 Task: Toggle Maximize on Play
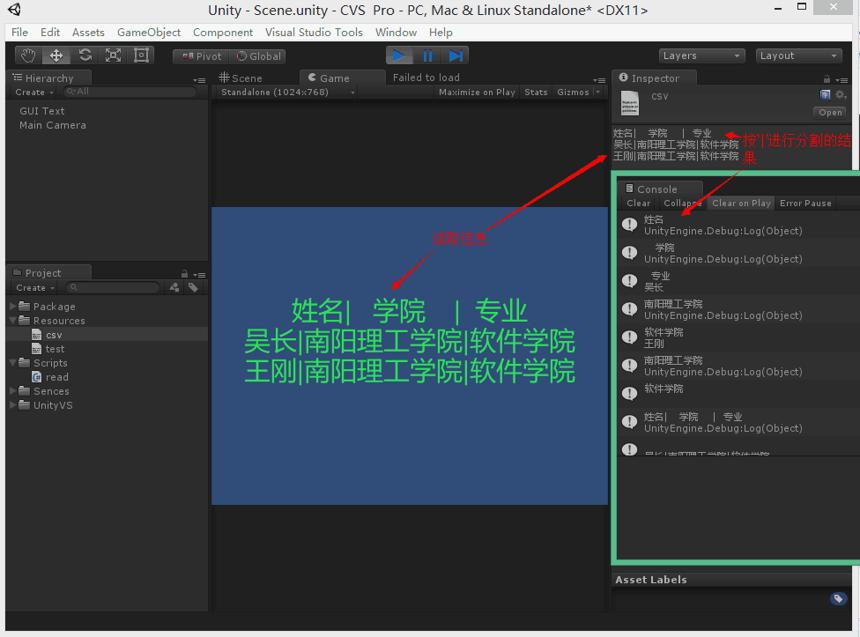[x=477, y=92]
